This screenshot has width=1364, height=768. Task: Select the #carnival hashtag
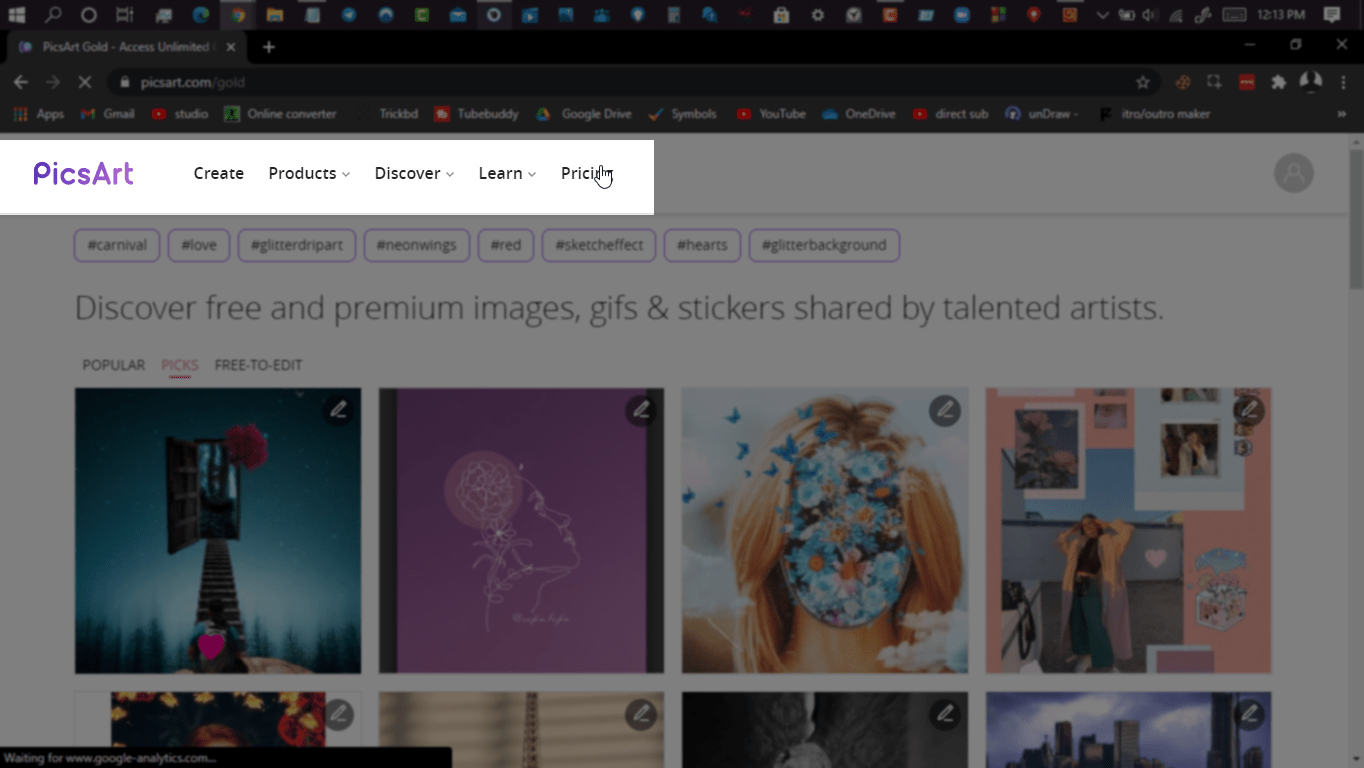pos(117,245)
